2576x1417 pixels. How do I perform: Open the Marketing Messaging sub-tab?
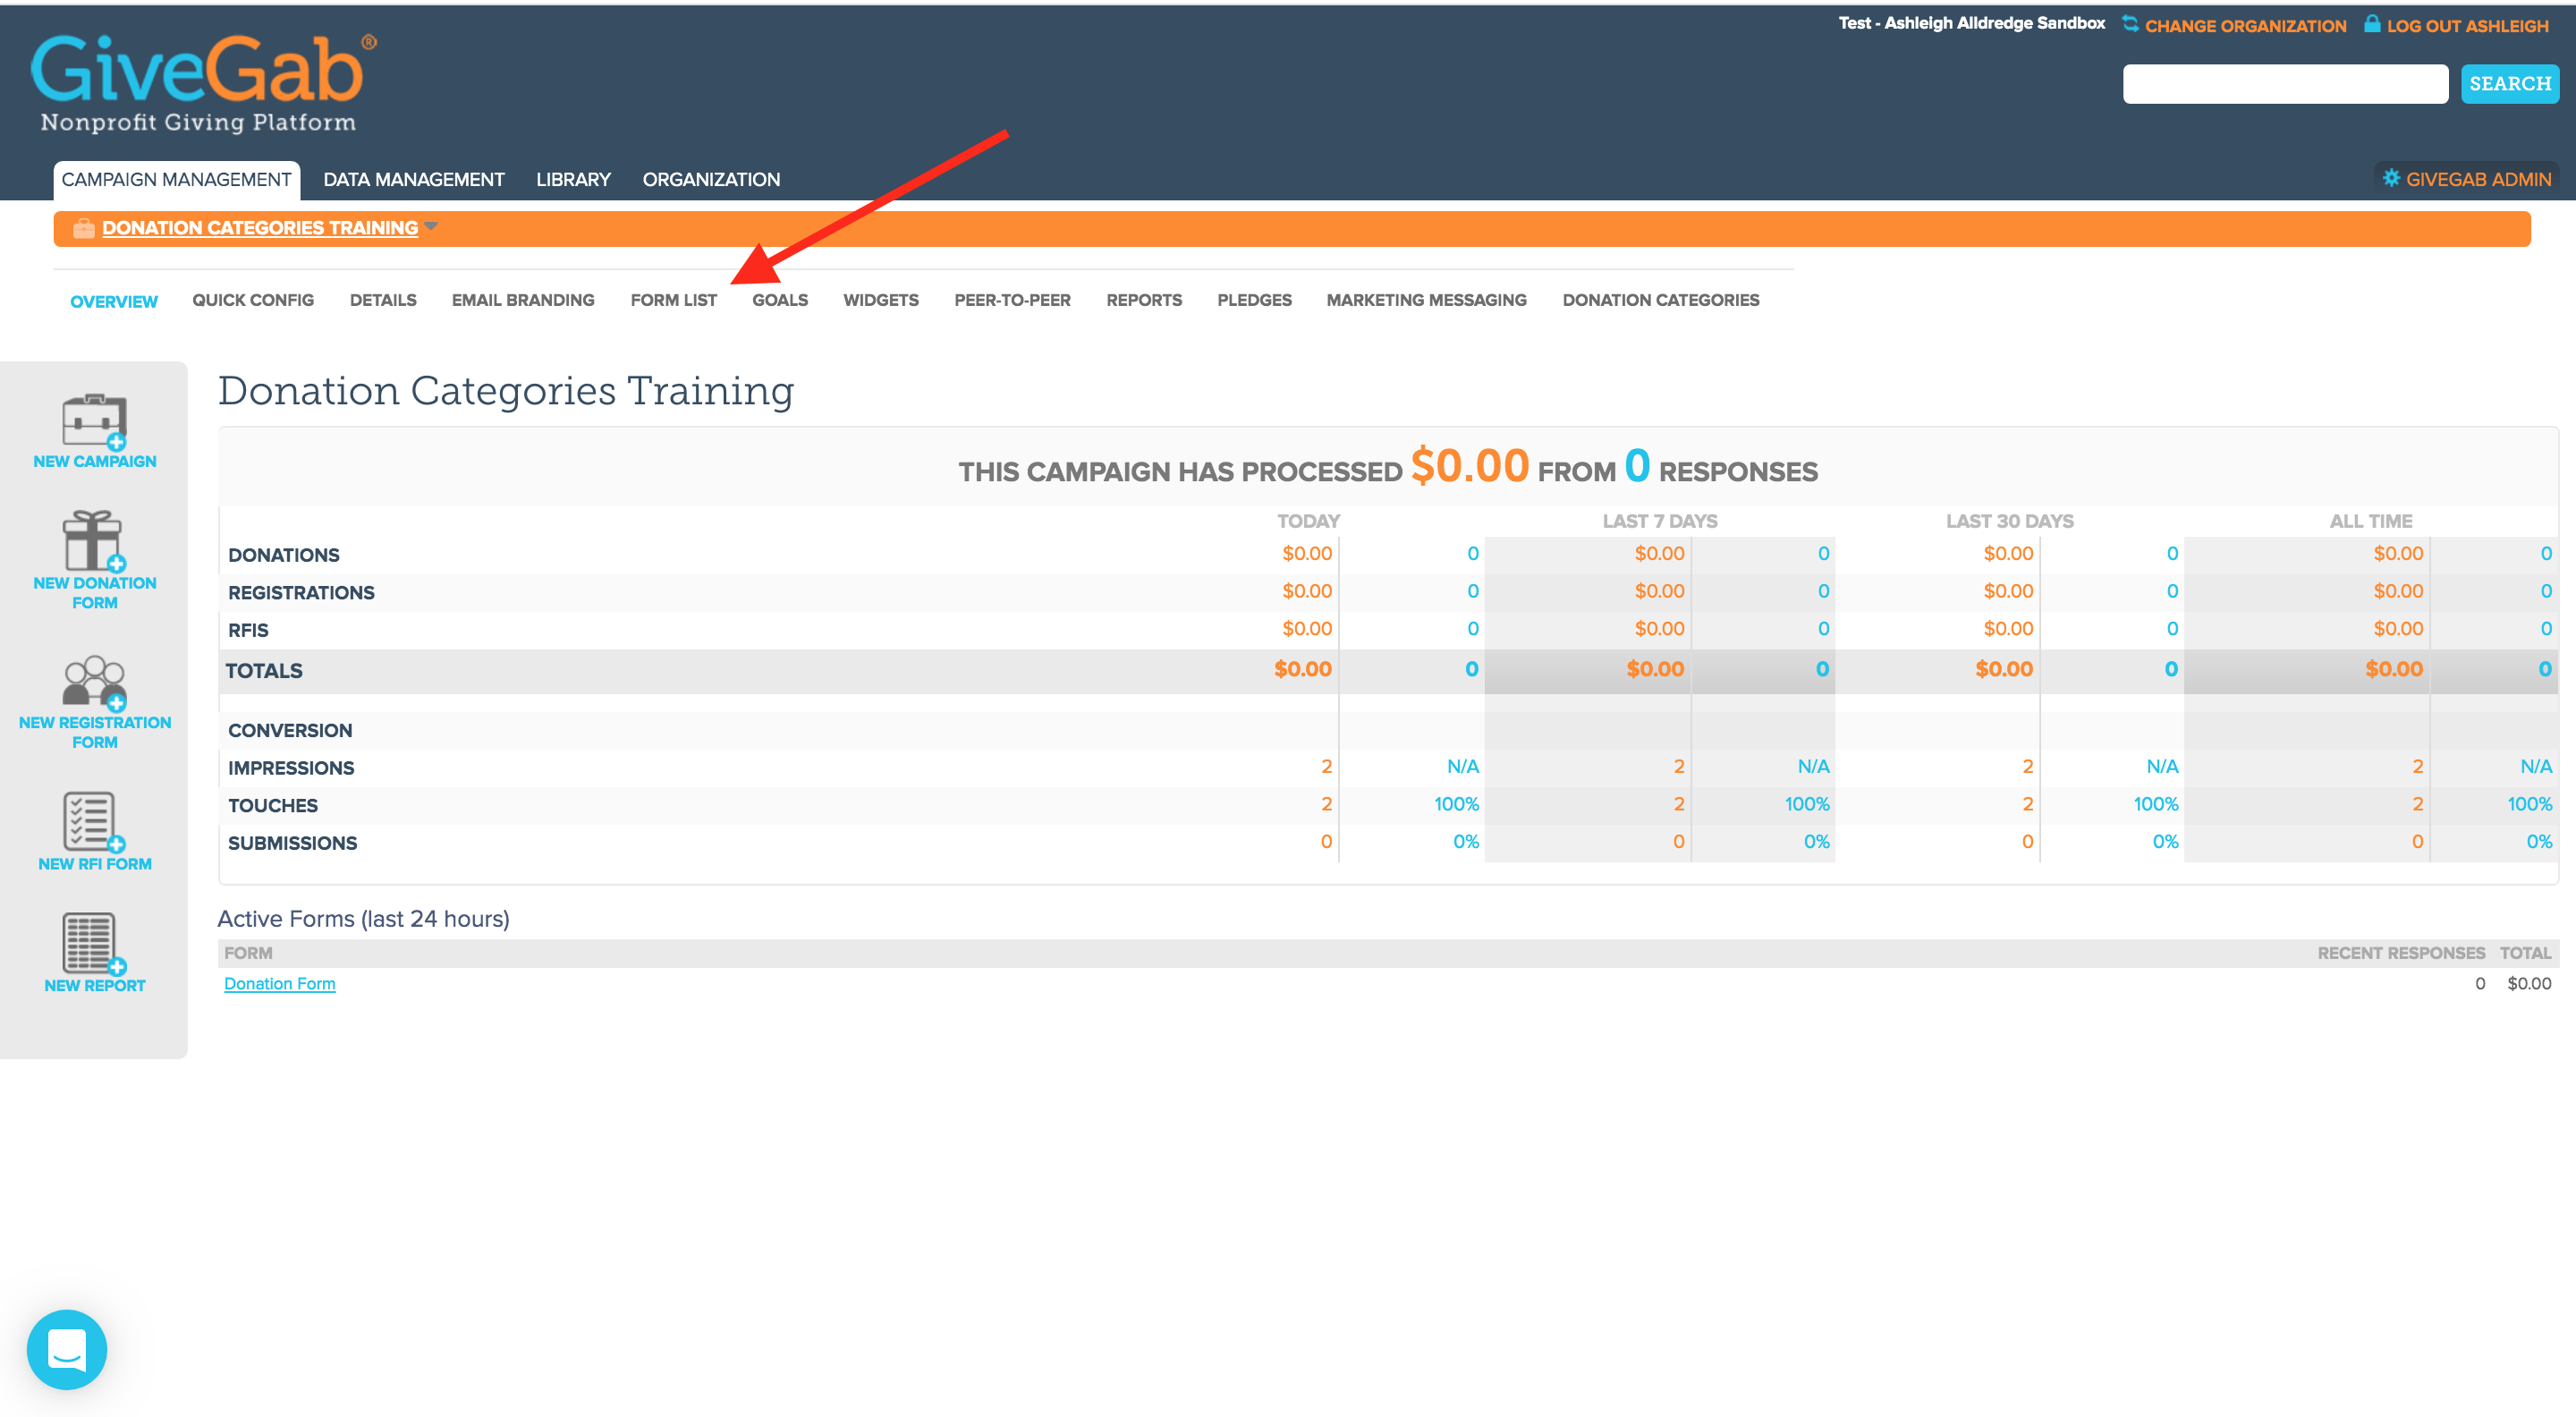tap(1426, 300)
